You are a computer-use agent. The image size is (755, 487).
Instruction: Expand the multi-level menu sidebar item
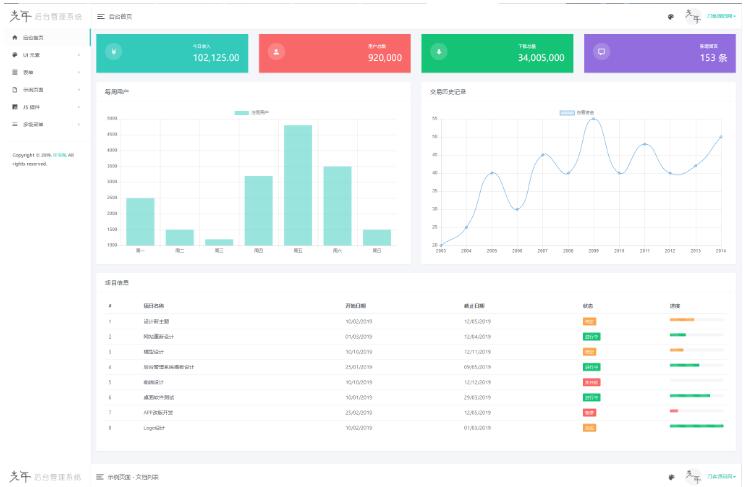44,124
